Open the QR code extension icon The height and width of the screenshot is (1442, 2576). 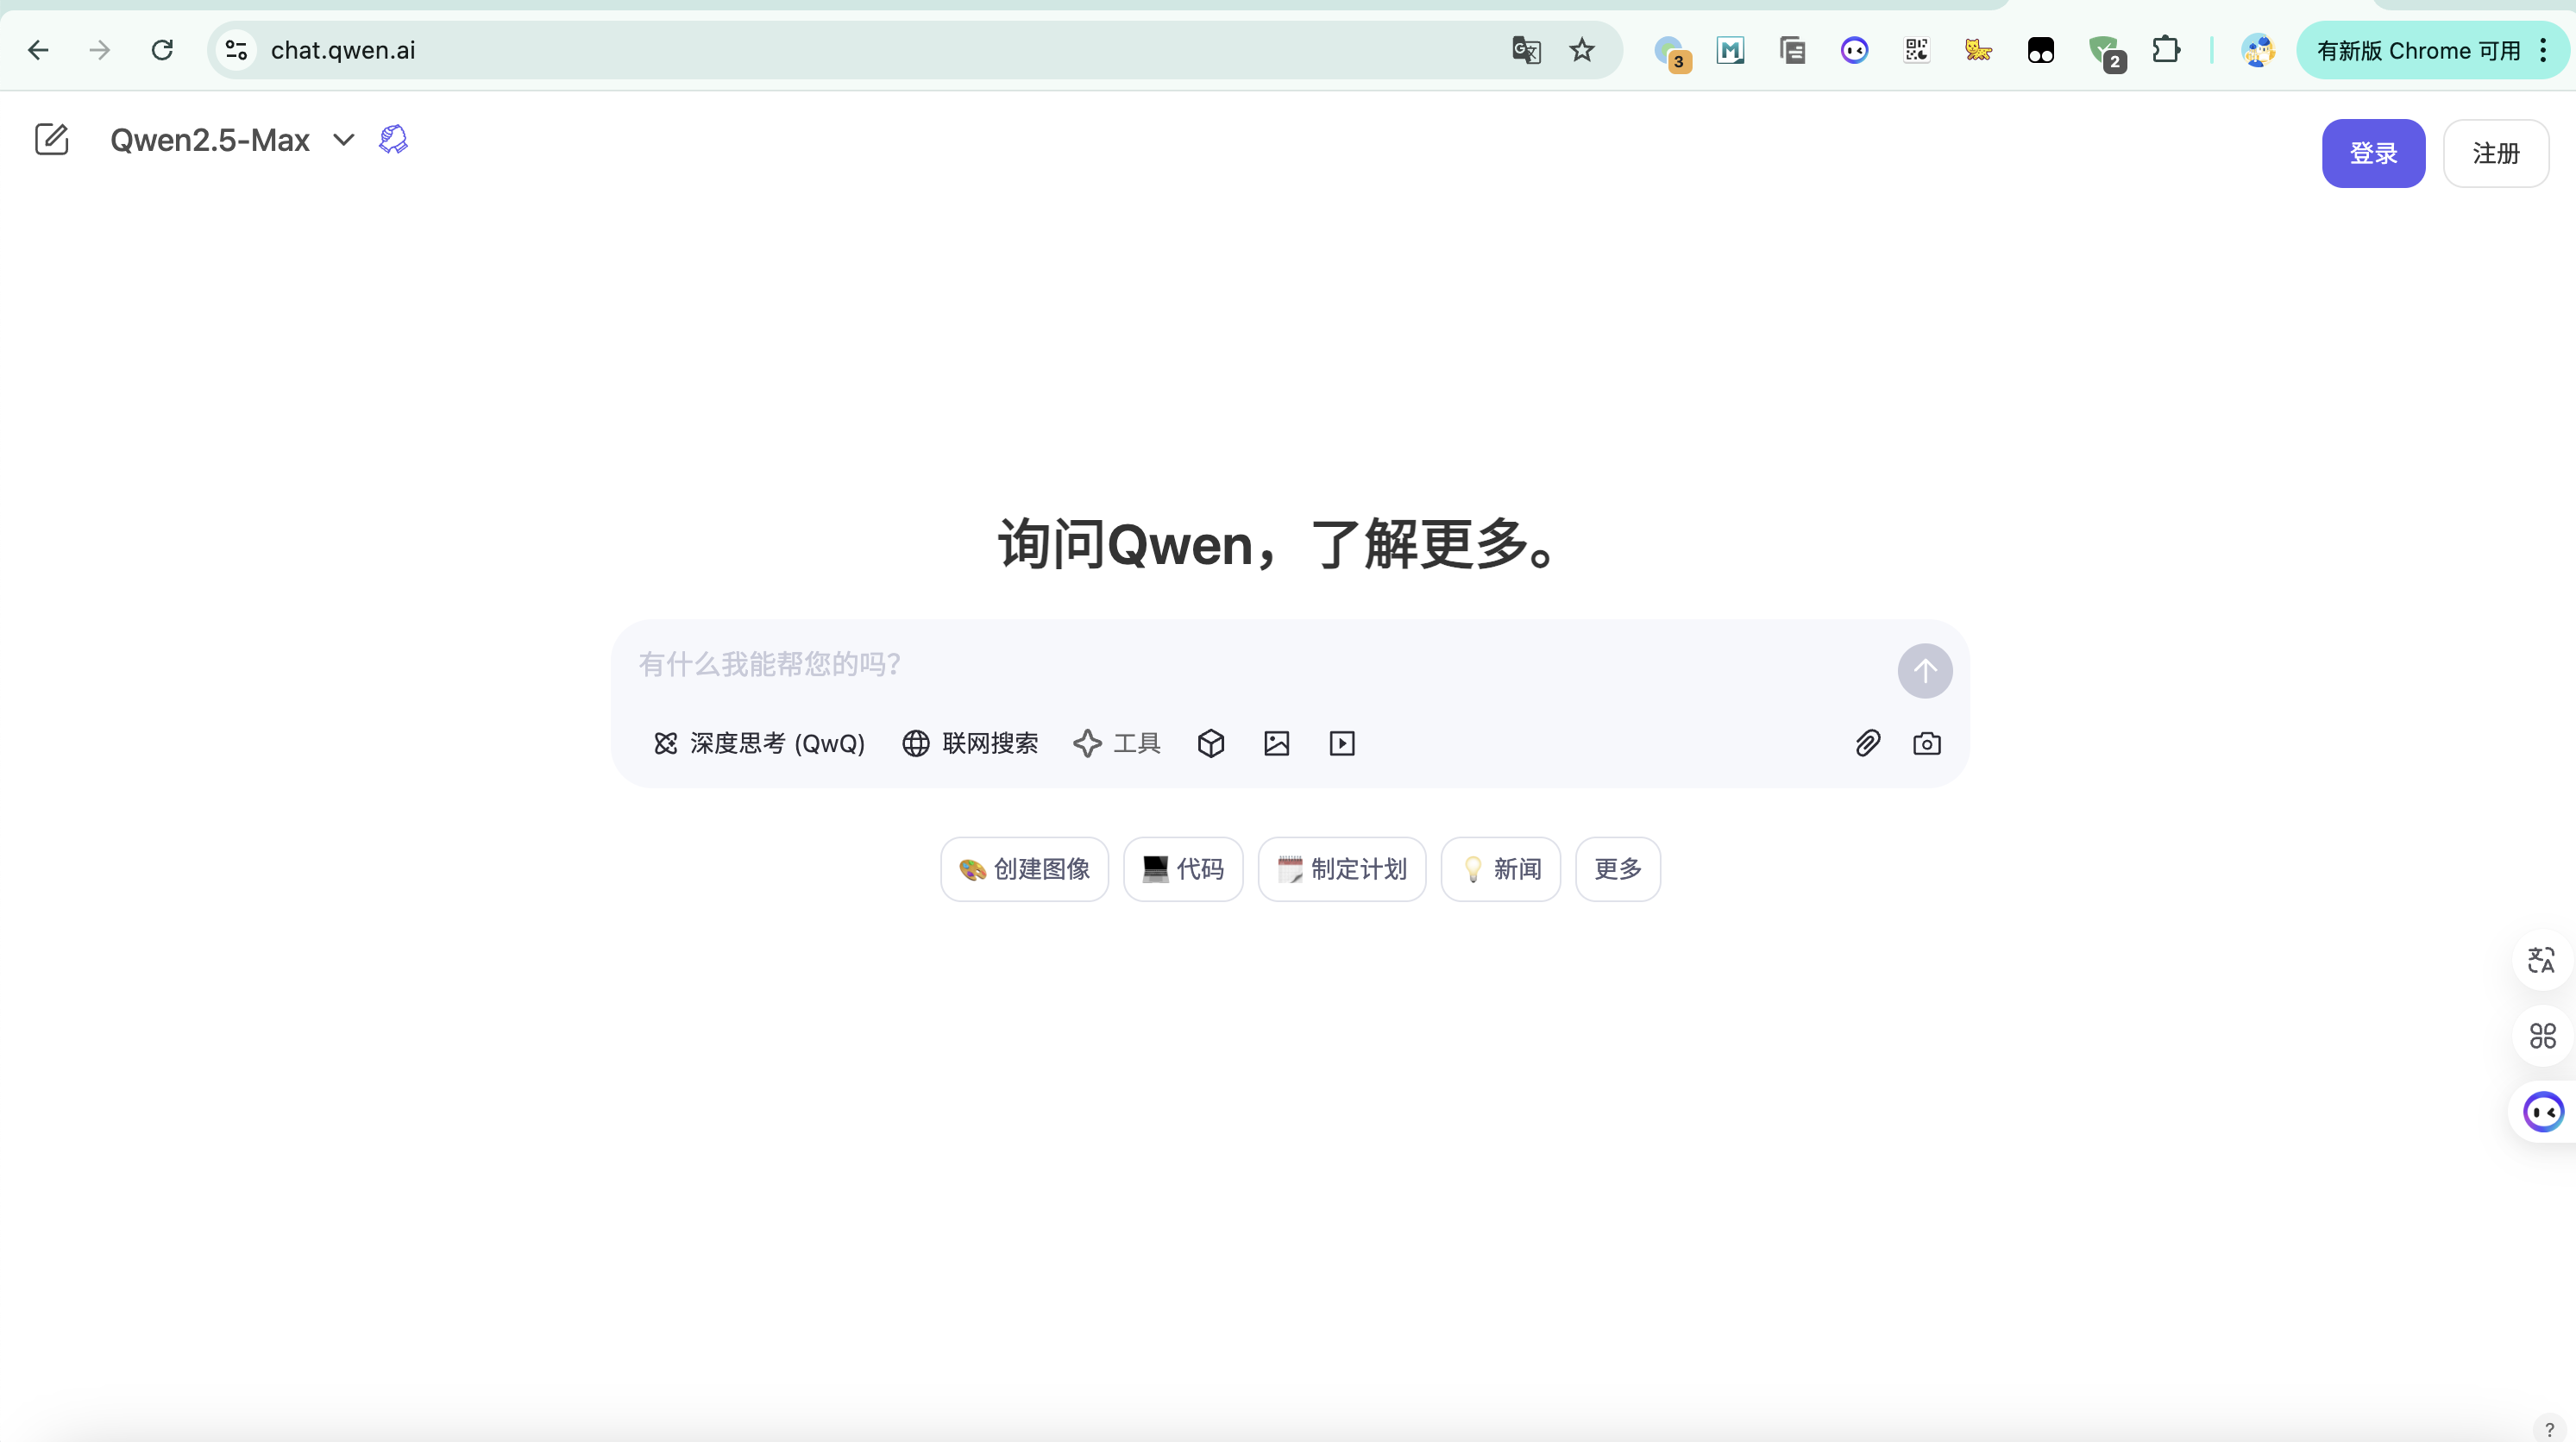point(1916,50)
